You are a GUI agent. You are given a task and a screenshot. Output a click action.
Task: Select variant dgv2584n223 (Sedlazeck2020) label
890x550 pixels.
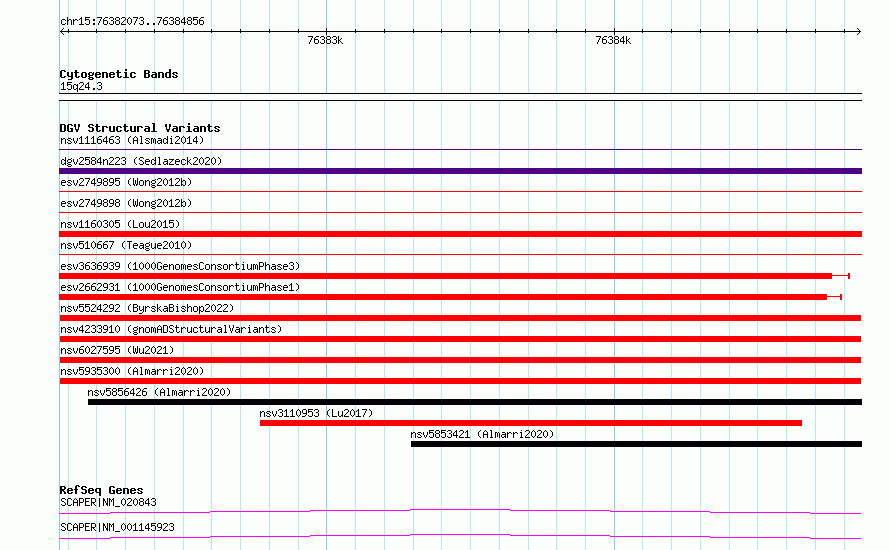click(x=141, y=161)
